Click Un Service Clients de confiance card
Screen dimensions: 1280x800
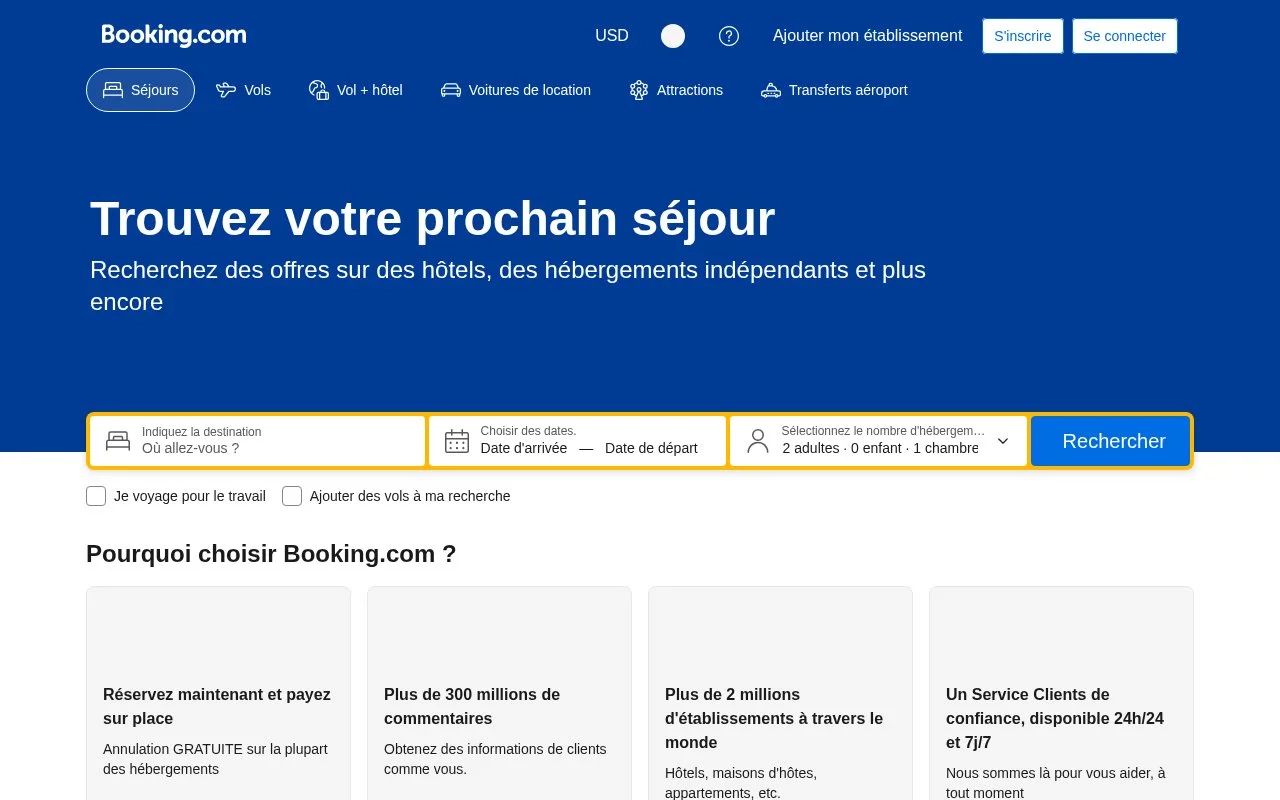pyautogui.click(x=1061, y=693)
